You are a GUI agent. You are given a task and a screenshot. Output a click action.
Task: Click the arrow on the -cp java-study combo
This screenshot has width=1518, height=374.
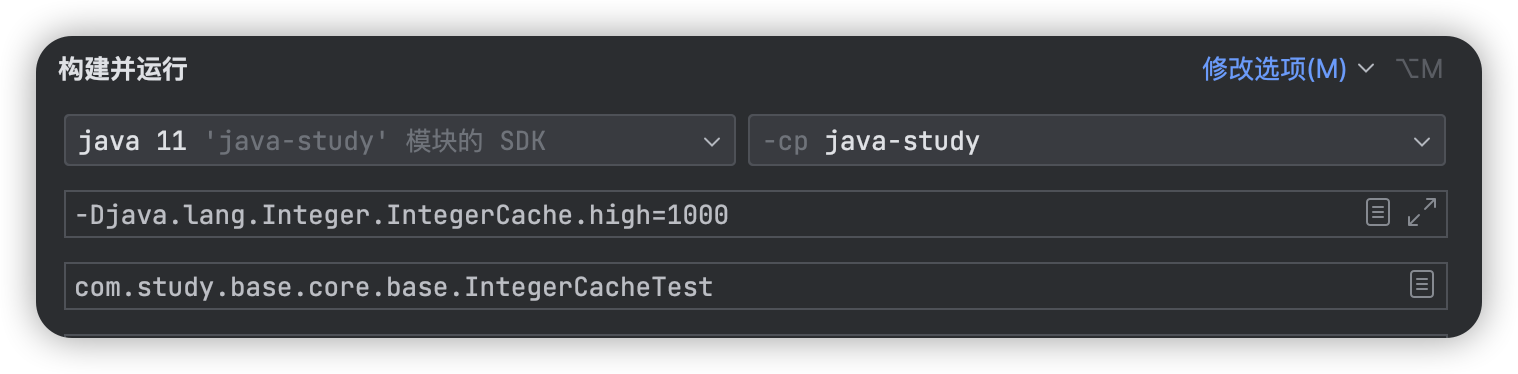(1422, 142)
